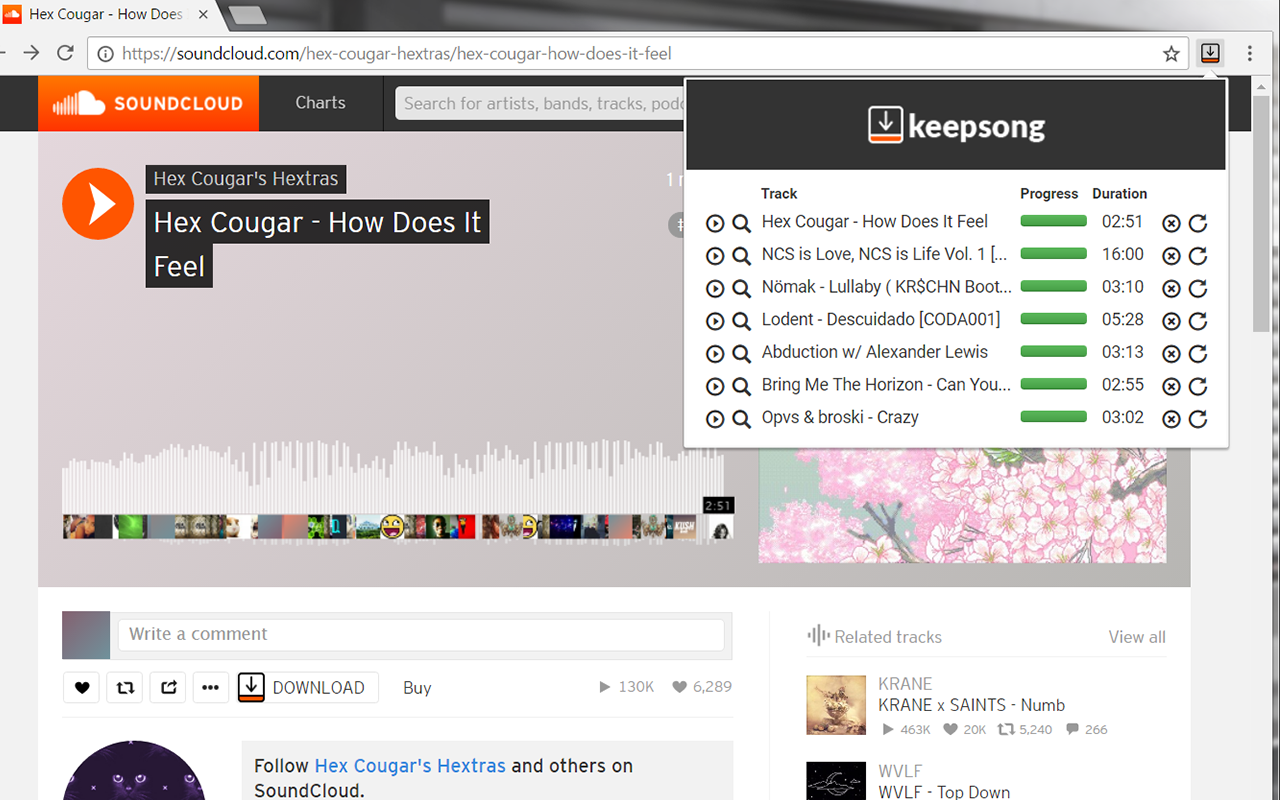Open KRANE x SAINTS - Numb track
The height and width of the screenshot is (800, 1280).
(x=971, y=705)
